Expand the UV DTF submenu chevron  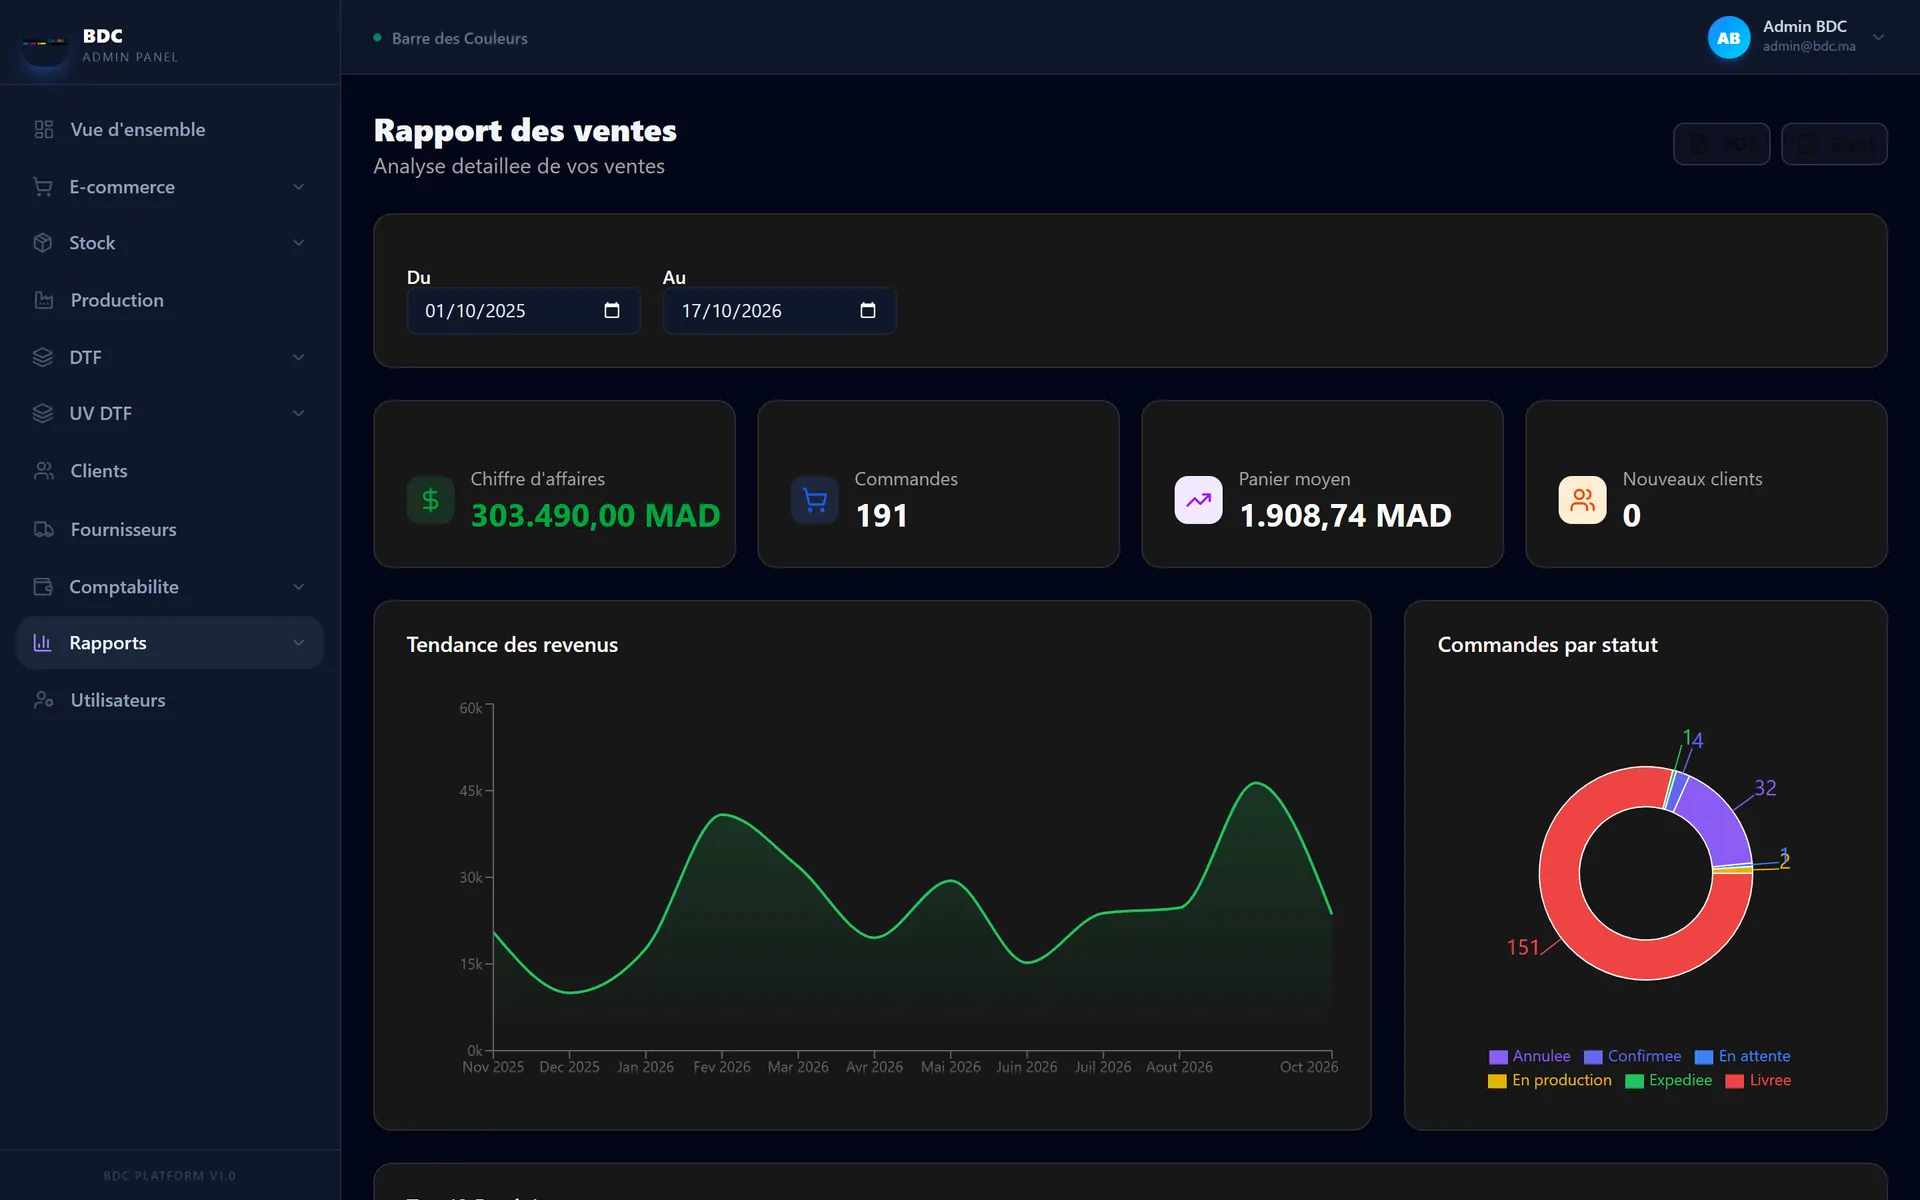[298, 413]
